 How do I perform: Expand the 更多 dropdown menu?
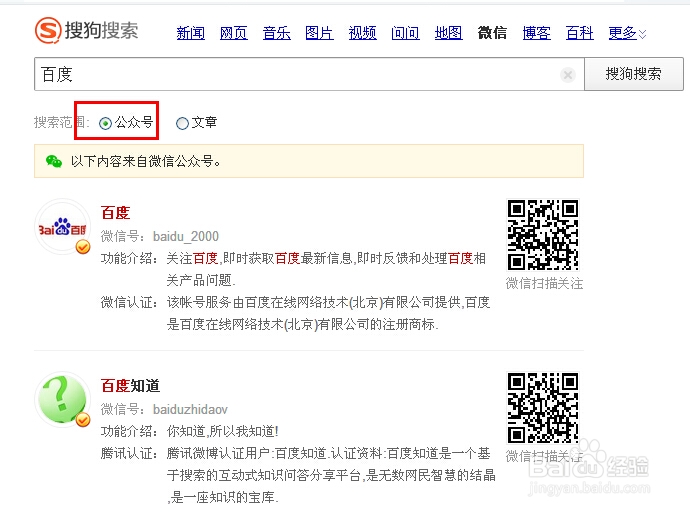pos(627,33)
